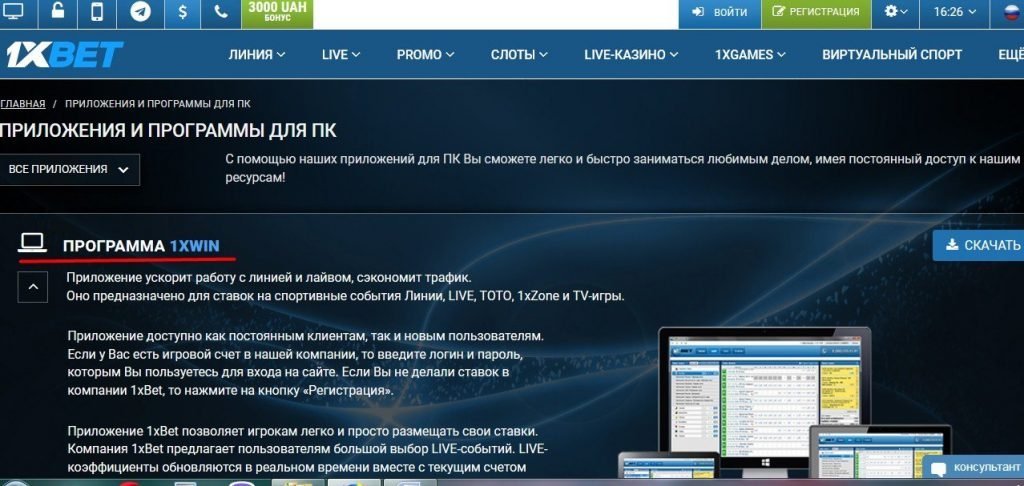The image size is (1024, 486).
Task: Open the Ещё menu item
Action: (1010, 55)
